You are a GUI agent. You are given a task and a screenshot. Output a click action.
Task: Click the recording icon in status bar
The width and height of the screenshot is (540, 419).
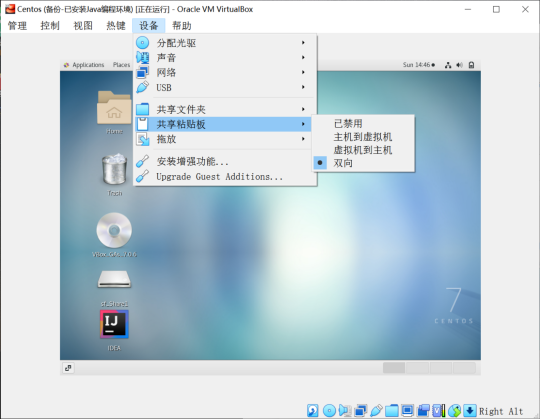(x=423, y=410)
